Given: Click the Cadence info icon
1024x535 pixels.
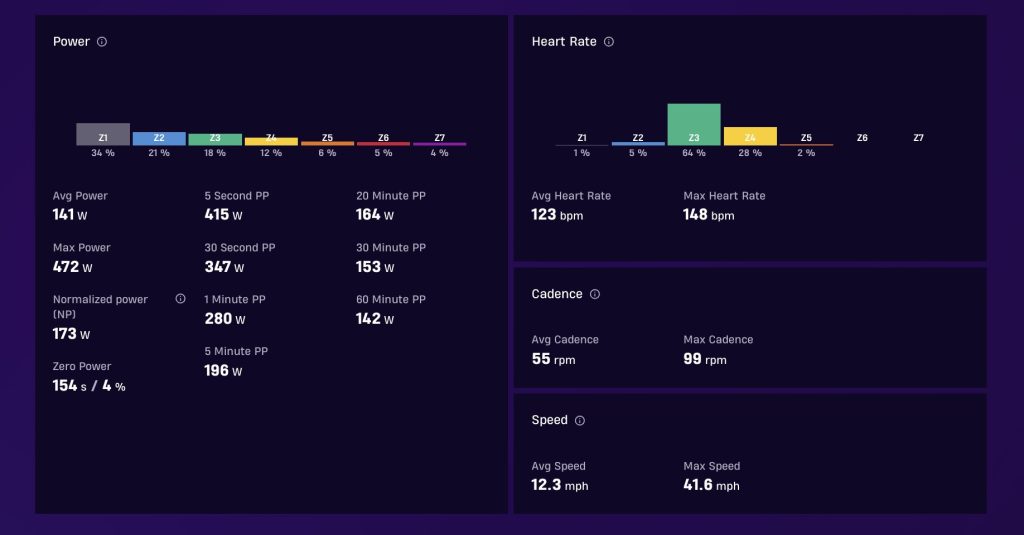Looking at the screenshot, I should click(594, 294).
